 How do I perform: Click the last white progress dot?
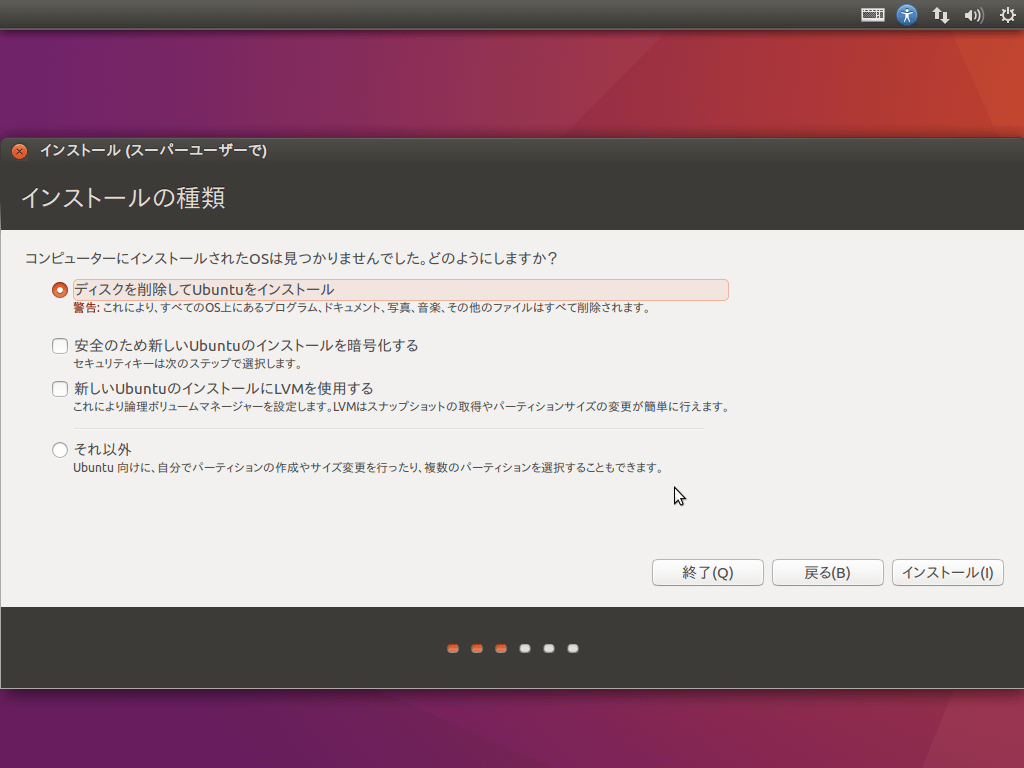[x=572, y=648]
